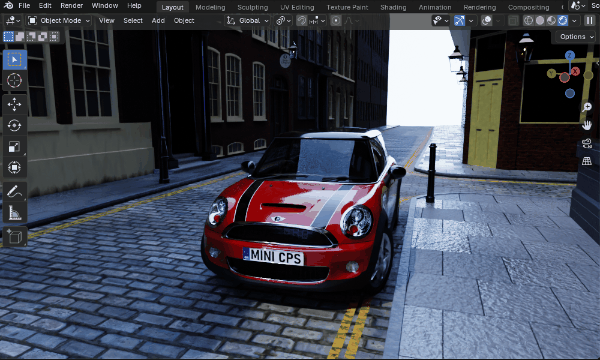This screenshot has width=600, height=360.
Task: Toggle Show Gizmo button
Action: coord(459,21)
